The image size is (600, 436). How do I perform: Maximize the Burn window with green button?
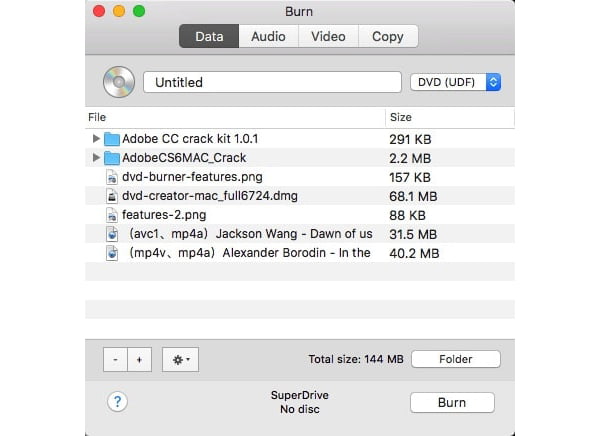point(139,11)
